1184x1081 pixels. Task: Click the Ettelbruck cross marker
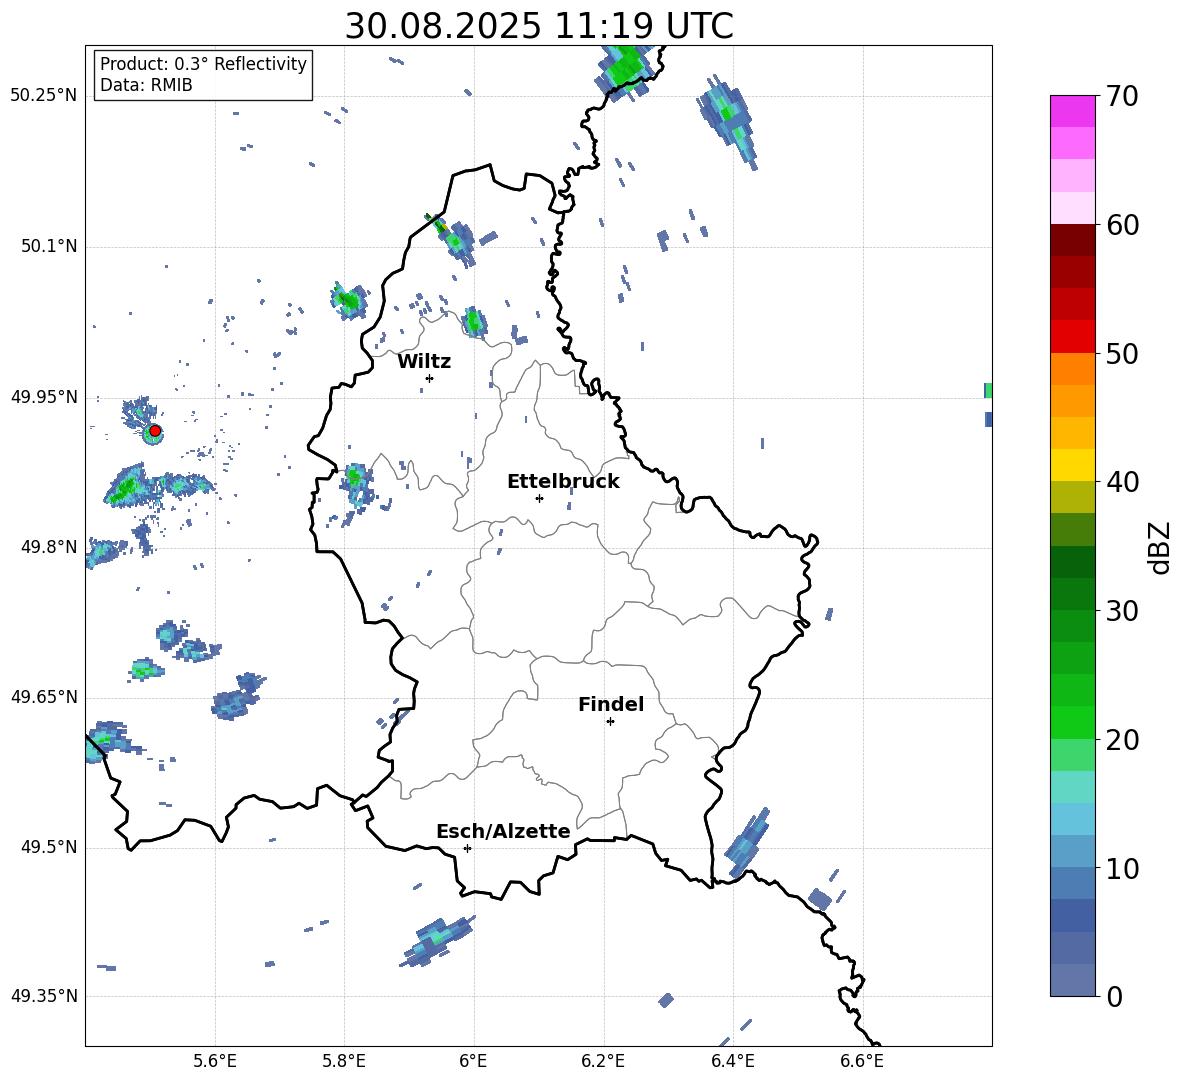(539, 498)
